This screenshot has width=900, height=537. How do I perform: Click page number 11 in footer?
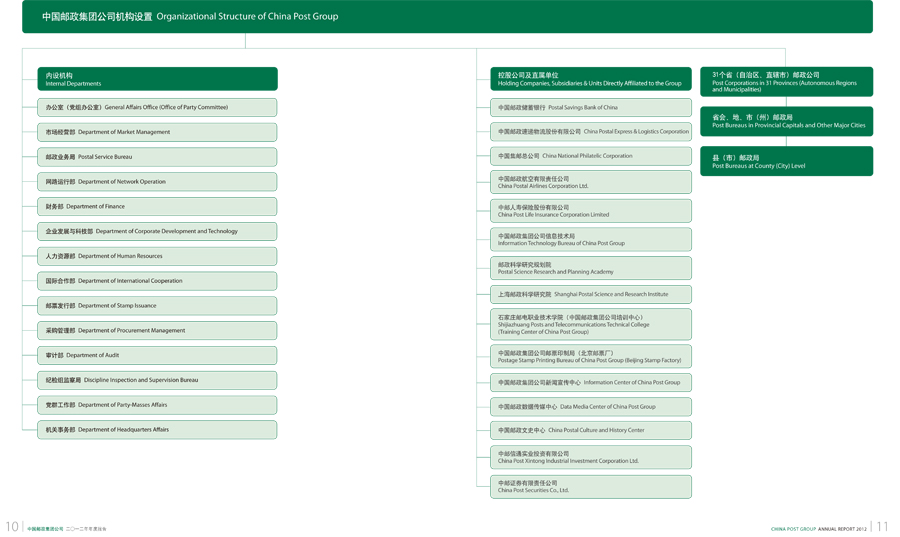point(883,526)
